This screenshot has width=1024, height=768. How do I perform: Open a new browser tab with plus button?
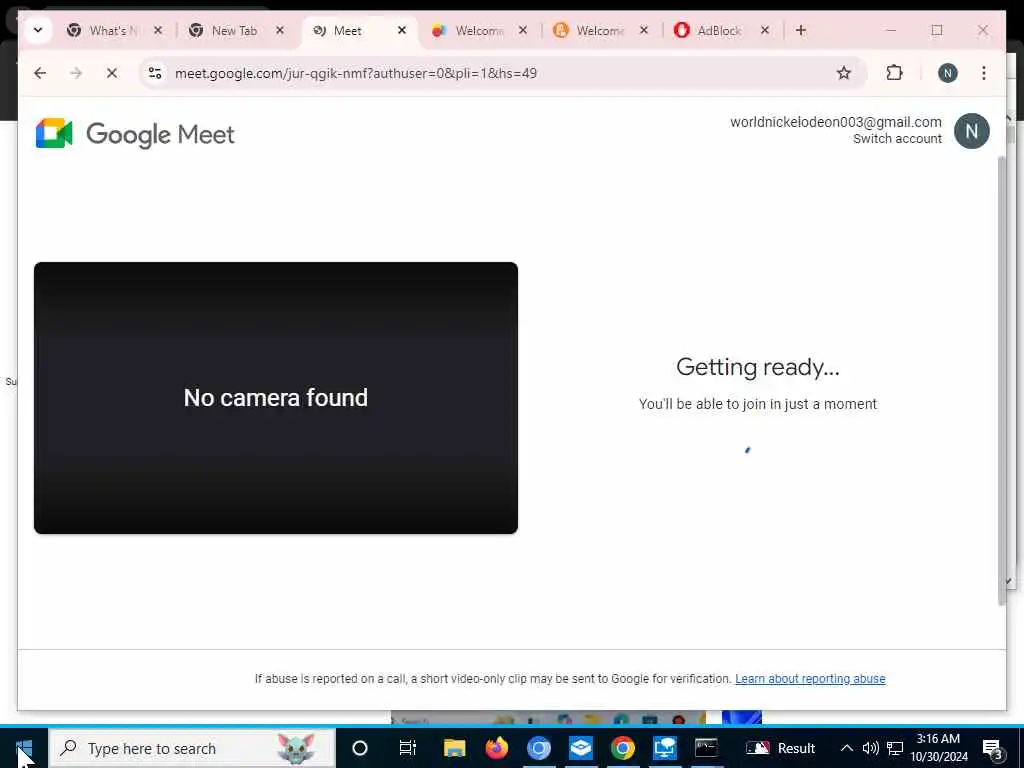801,30
